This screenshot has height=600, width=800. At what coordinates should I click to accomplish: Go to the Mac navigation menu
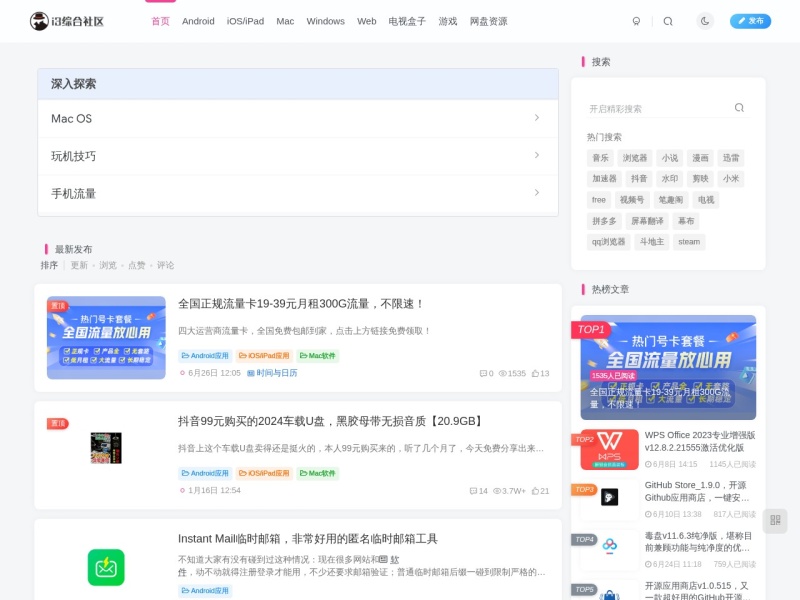pyautogui.click(x=285, y=21)
